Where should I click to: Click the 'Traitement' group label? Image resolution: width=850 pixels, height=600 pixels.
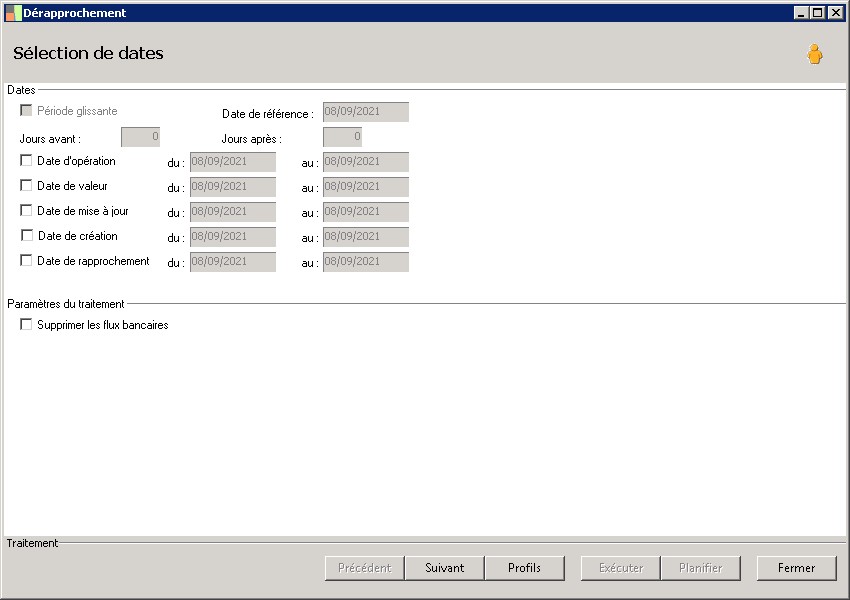click(32, 543)
